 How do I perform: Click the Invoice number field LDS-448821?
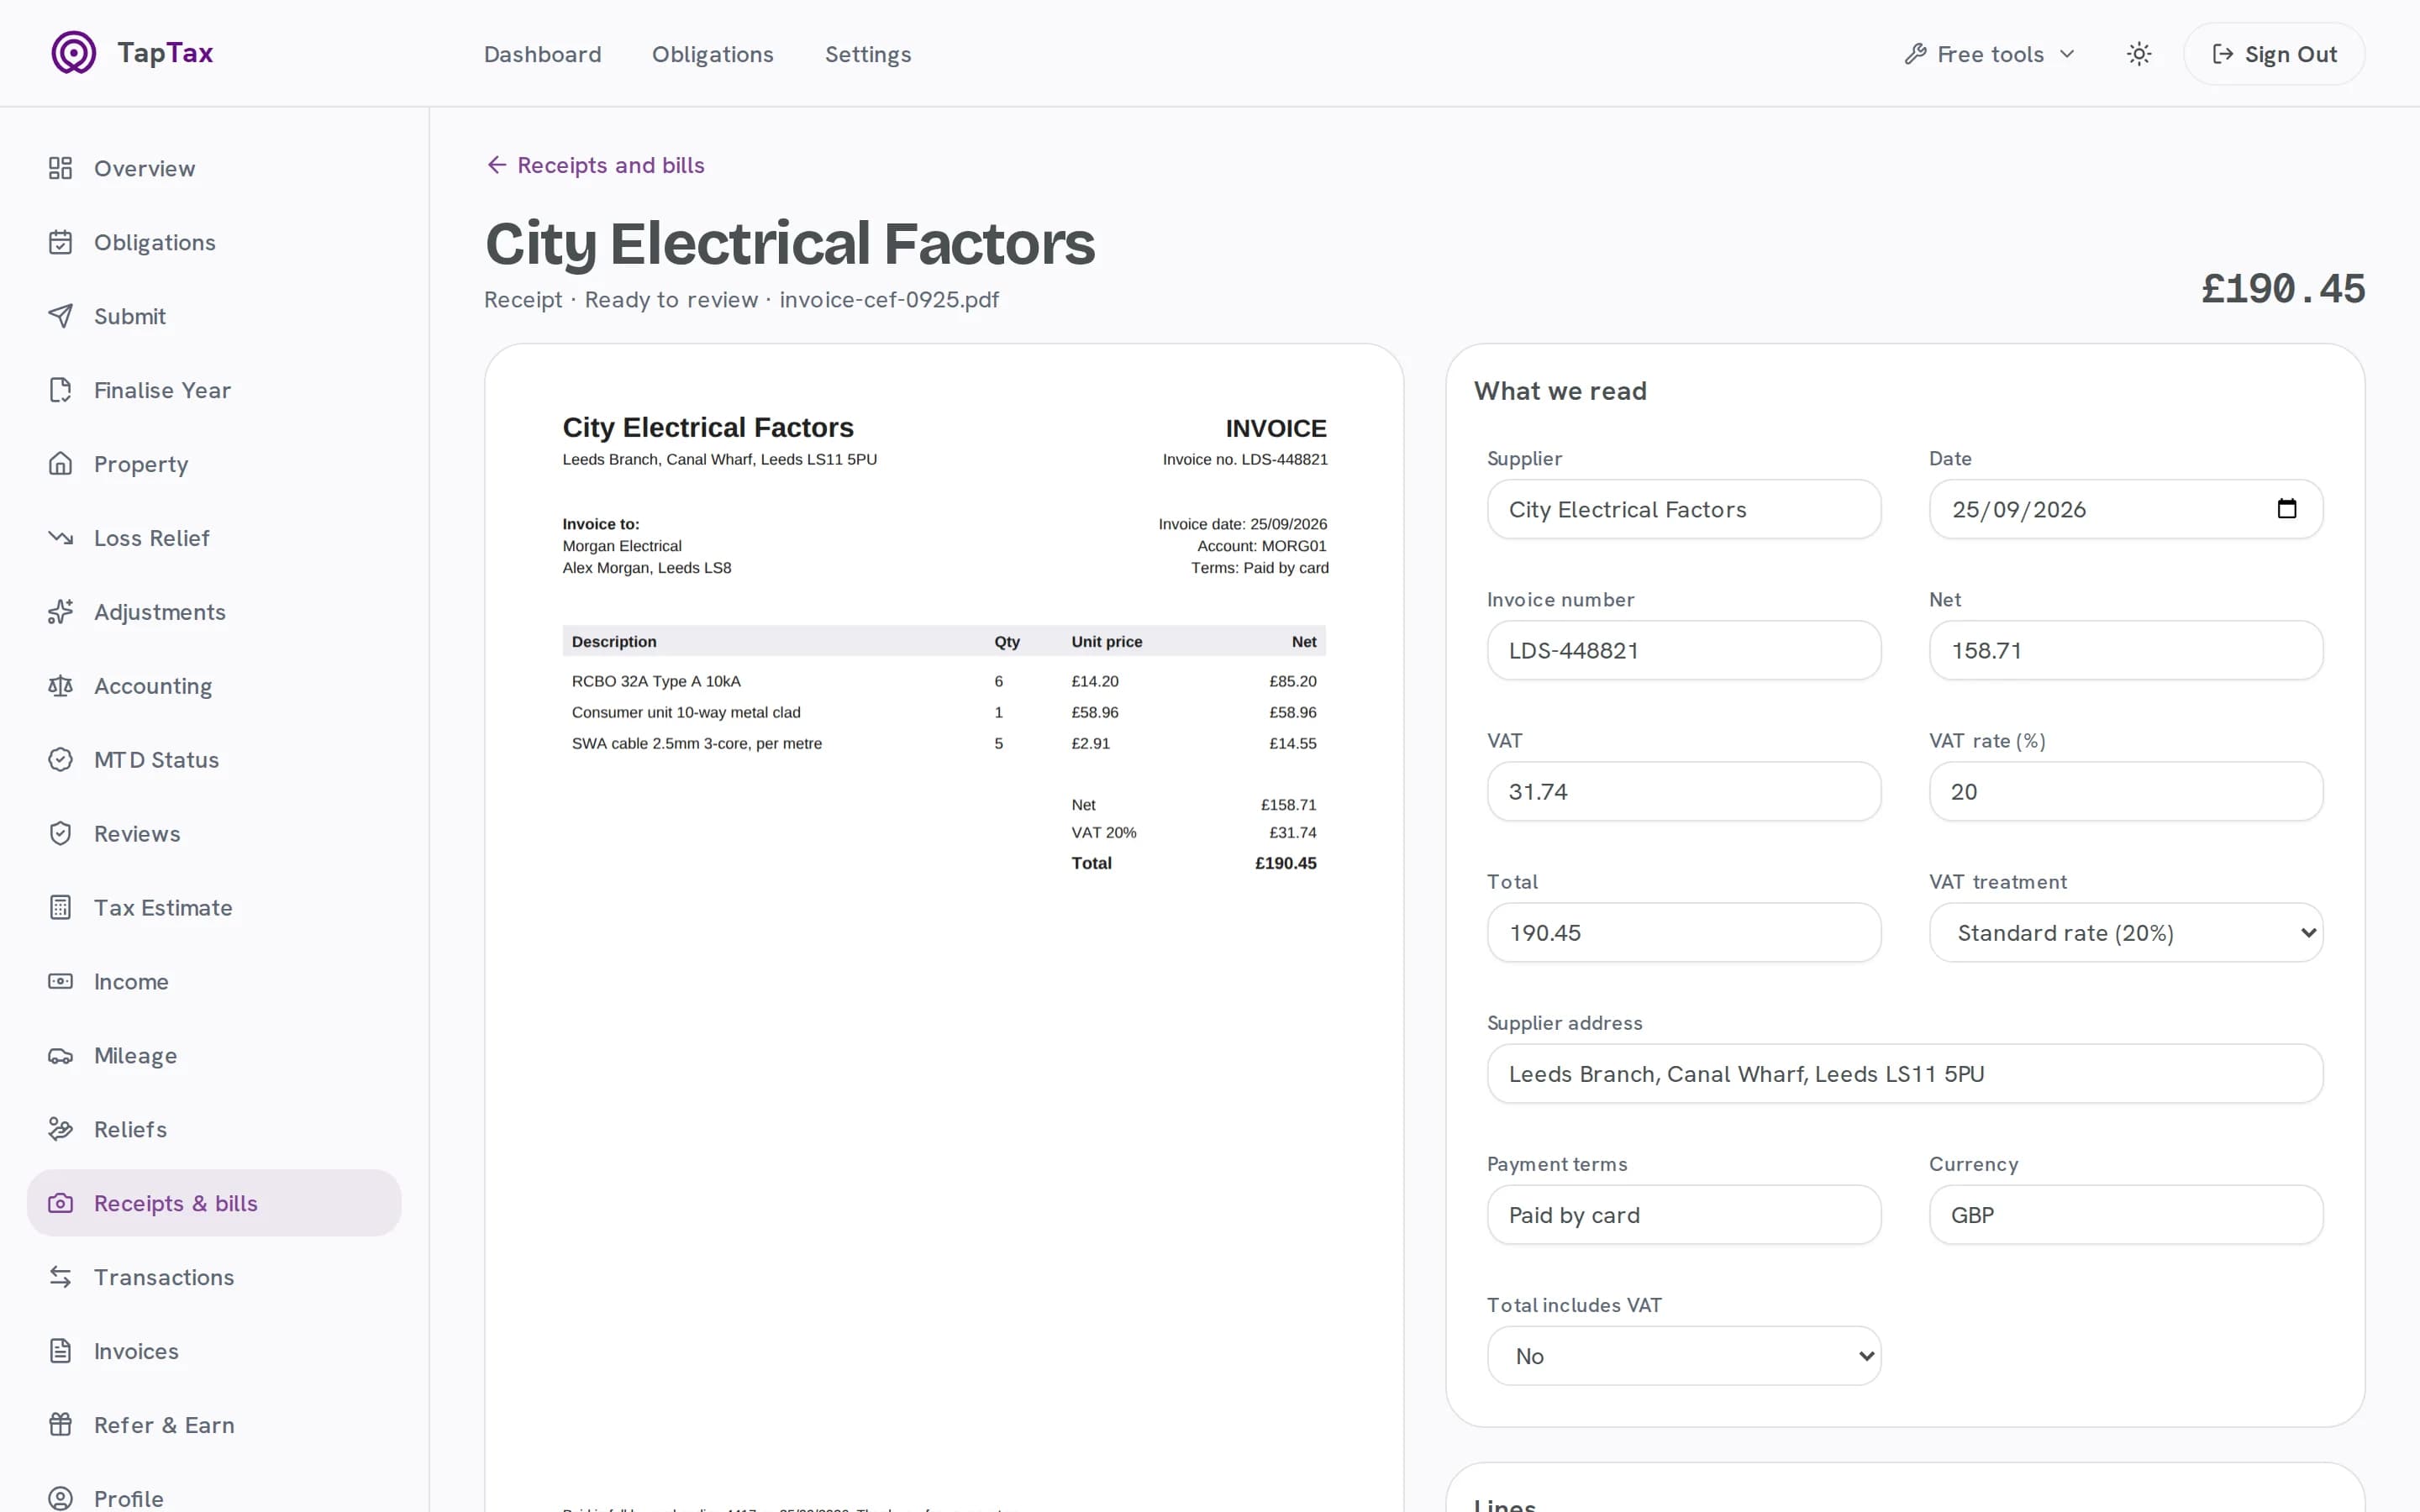pos(1684,651)
